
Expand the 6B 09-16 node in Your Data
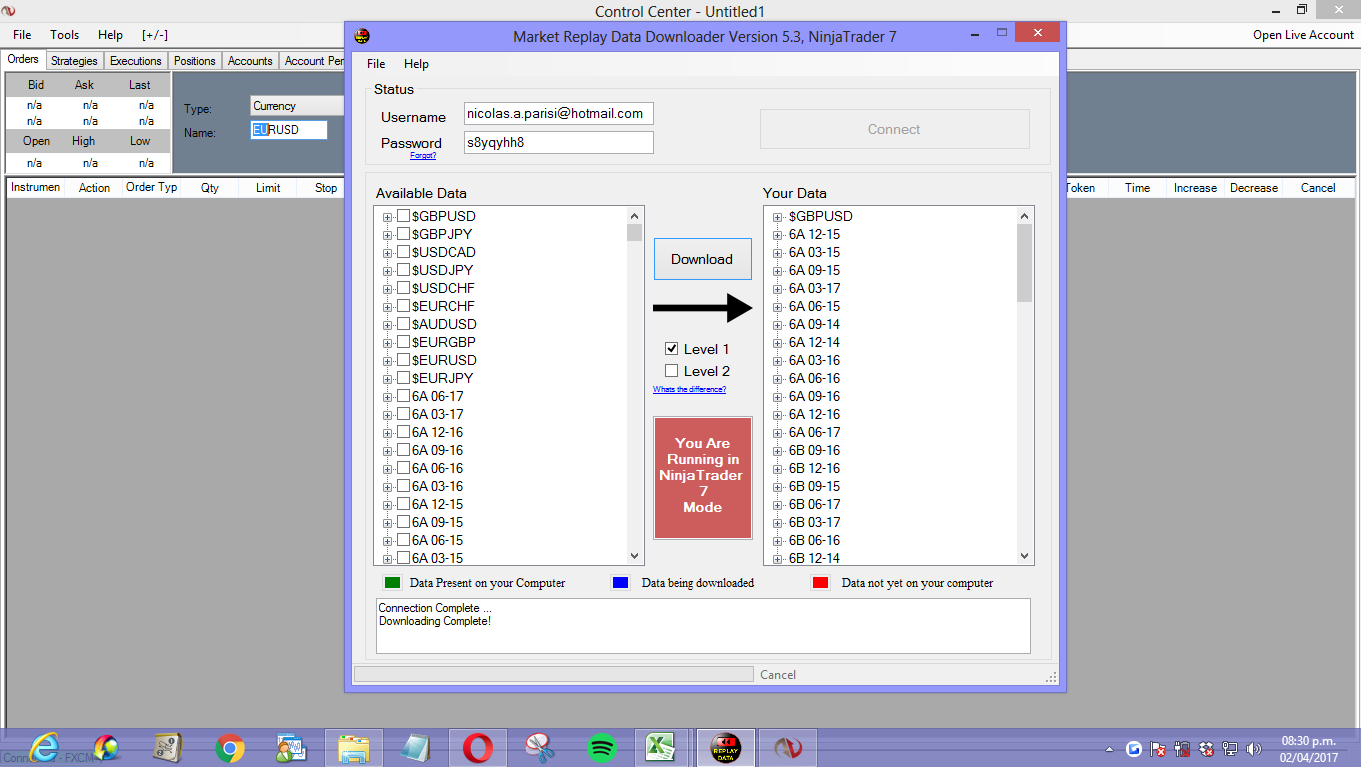click(778, 451)
